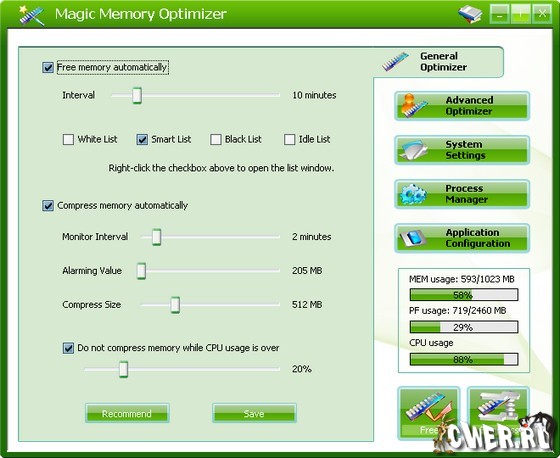Click the MEM usage 58% progress bar

point(464,295)
